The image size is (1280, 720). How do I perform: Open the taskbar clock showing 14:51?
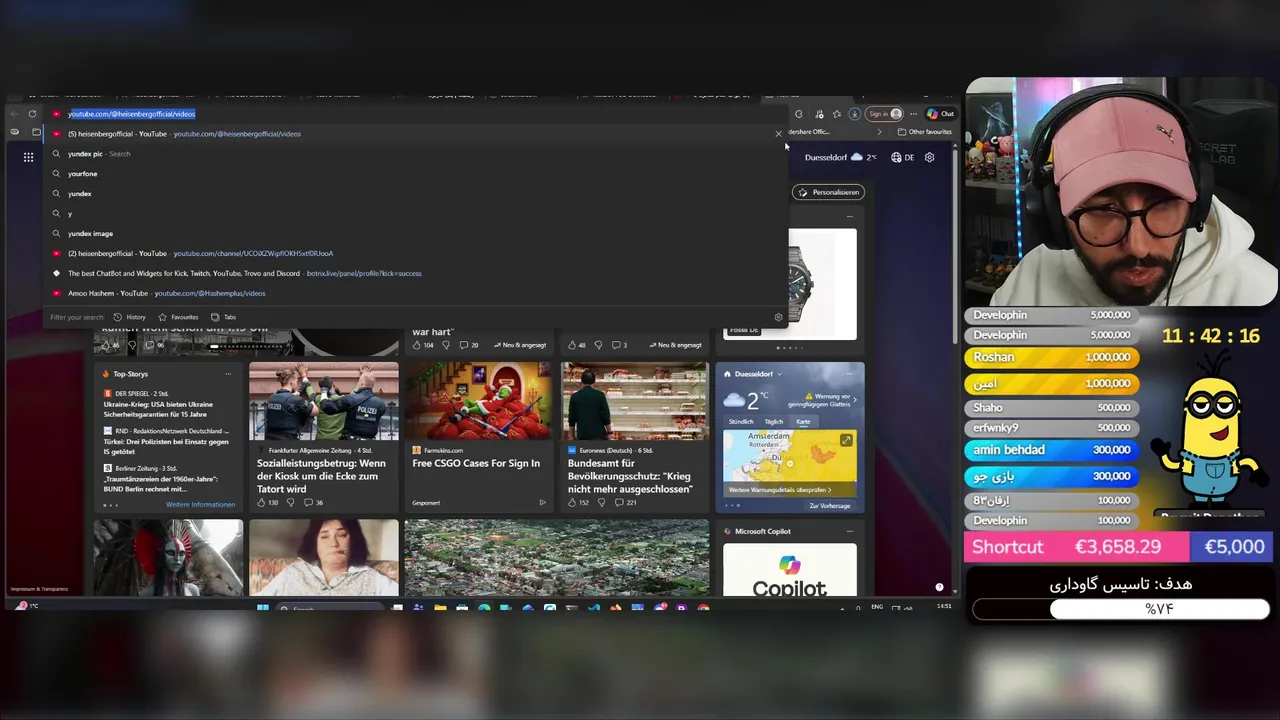coord(944,607)
